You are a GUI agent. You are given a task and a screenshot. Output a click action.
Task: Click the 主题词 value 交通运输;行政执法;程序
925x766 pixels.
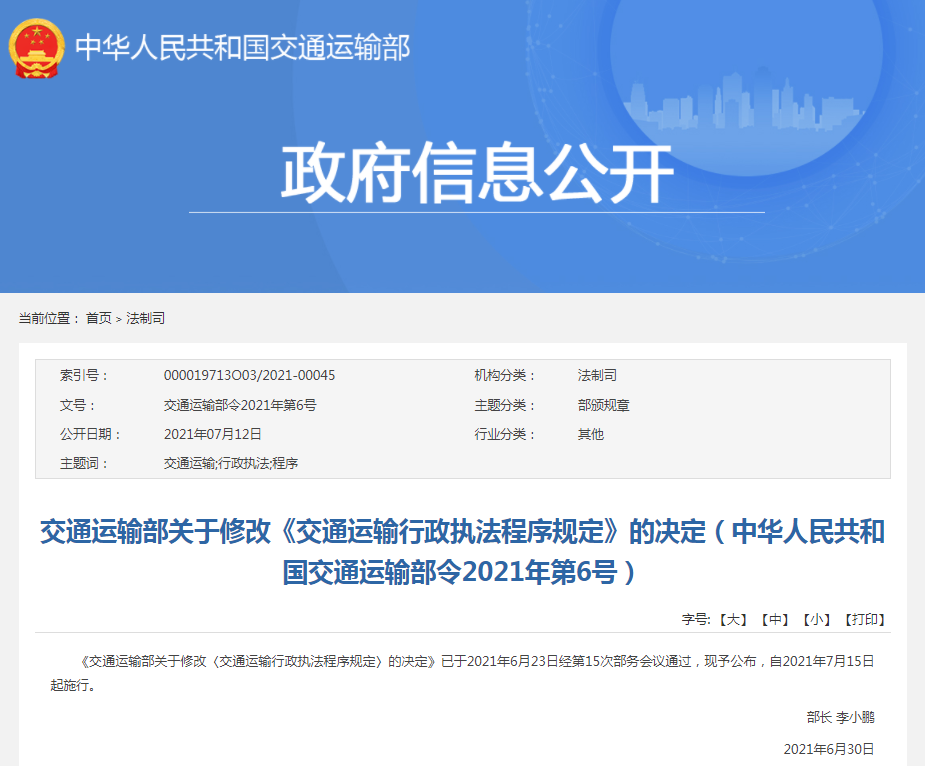point(230,463)
